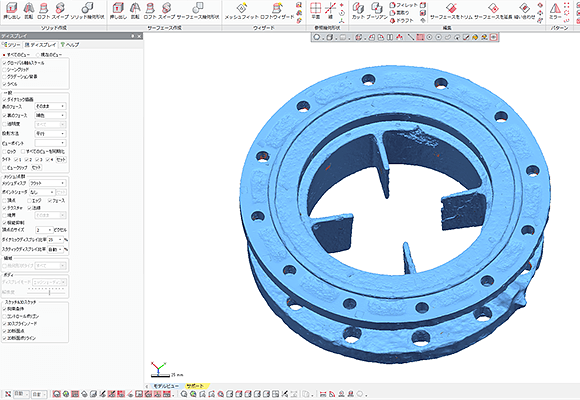The image size is (580, 400).
Task: Select Trim Surface (サーフェースをトリム) tool
Action: click(451, 11)
